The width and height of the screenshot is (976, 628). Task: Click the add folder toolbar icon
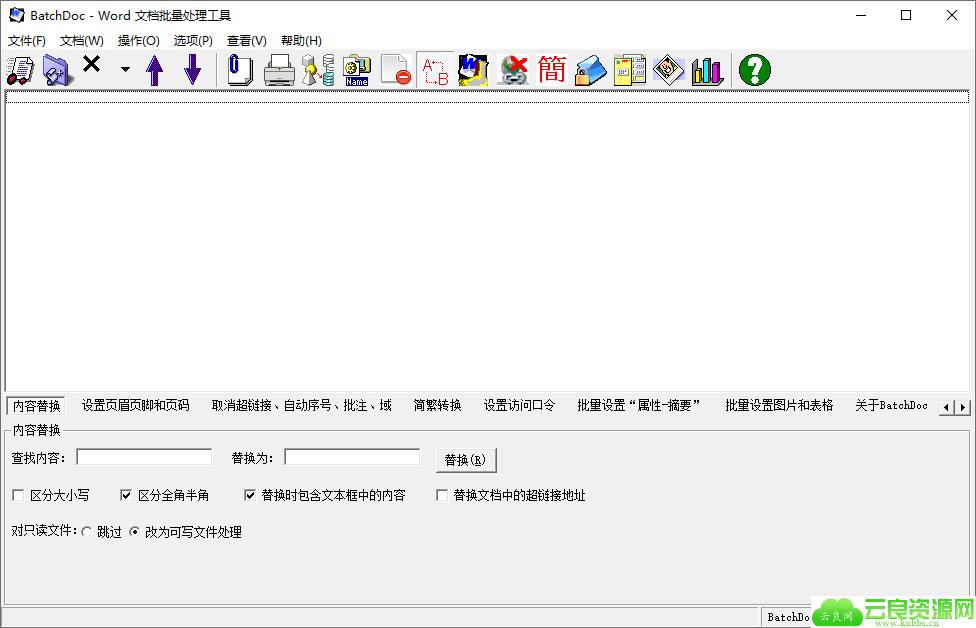tap(58, 70)
